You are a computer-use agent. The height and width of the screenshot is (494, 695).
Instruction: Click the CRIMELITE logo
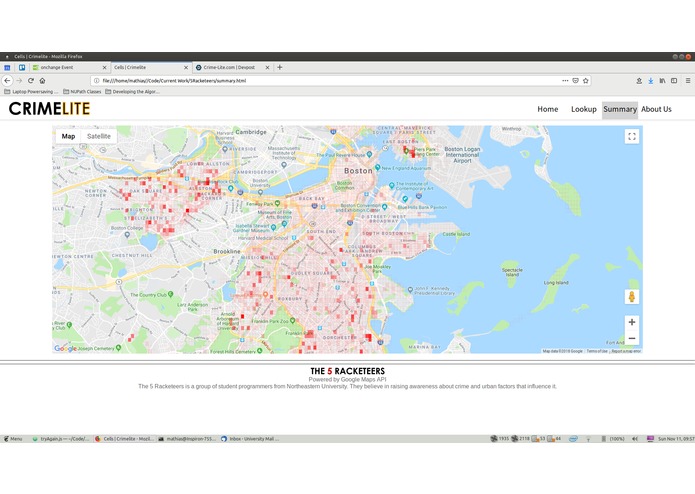point(49,109)
